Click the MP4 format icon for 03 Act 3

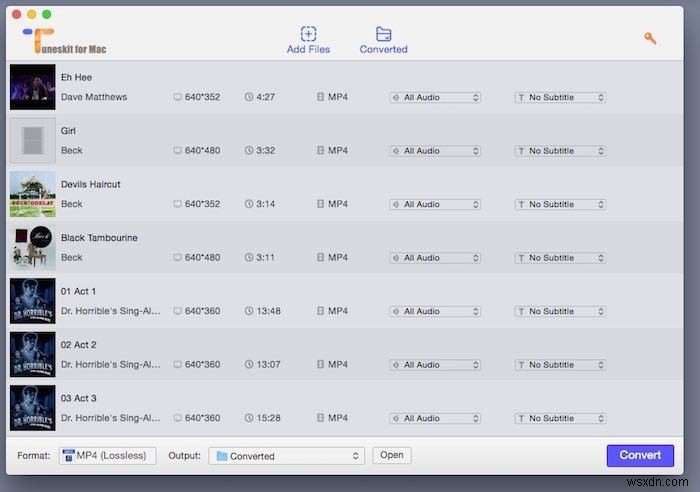click(x=320, y=418)
